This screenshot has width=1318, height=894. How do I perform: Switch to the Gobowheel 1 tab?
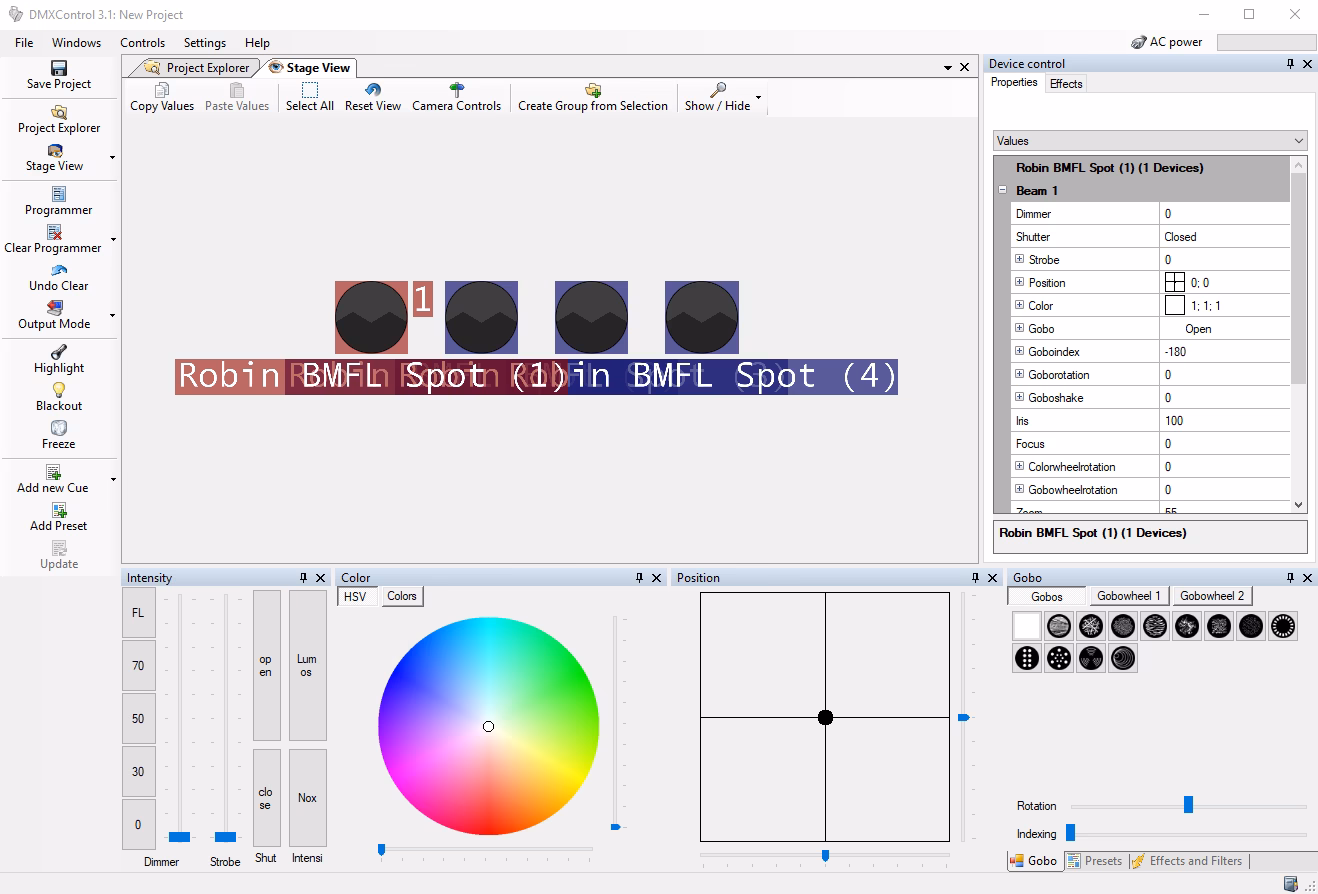click(x=1129, y=596)
